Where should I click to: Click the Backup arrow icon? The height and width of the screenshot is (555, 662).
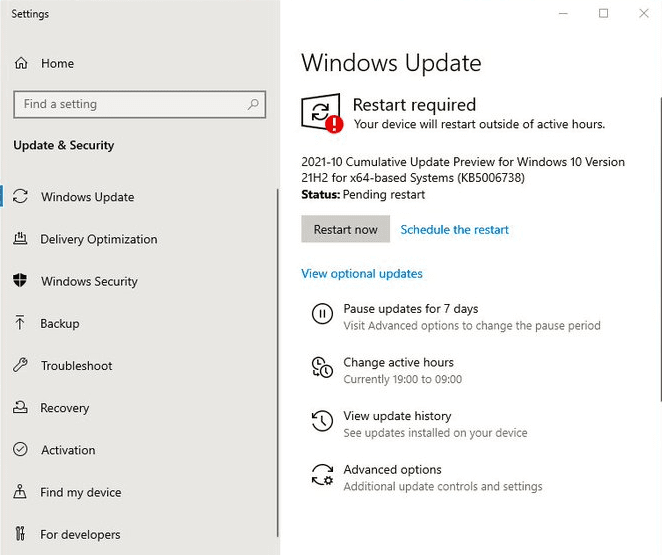point(20,322)
